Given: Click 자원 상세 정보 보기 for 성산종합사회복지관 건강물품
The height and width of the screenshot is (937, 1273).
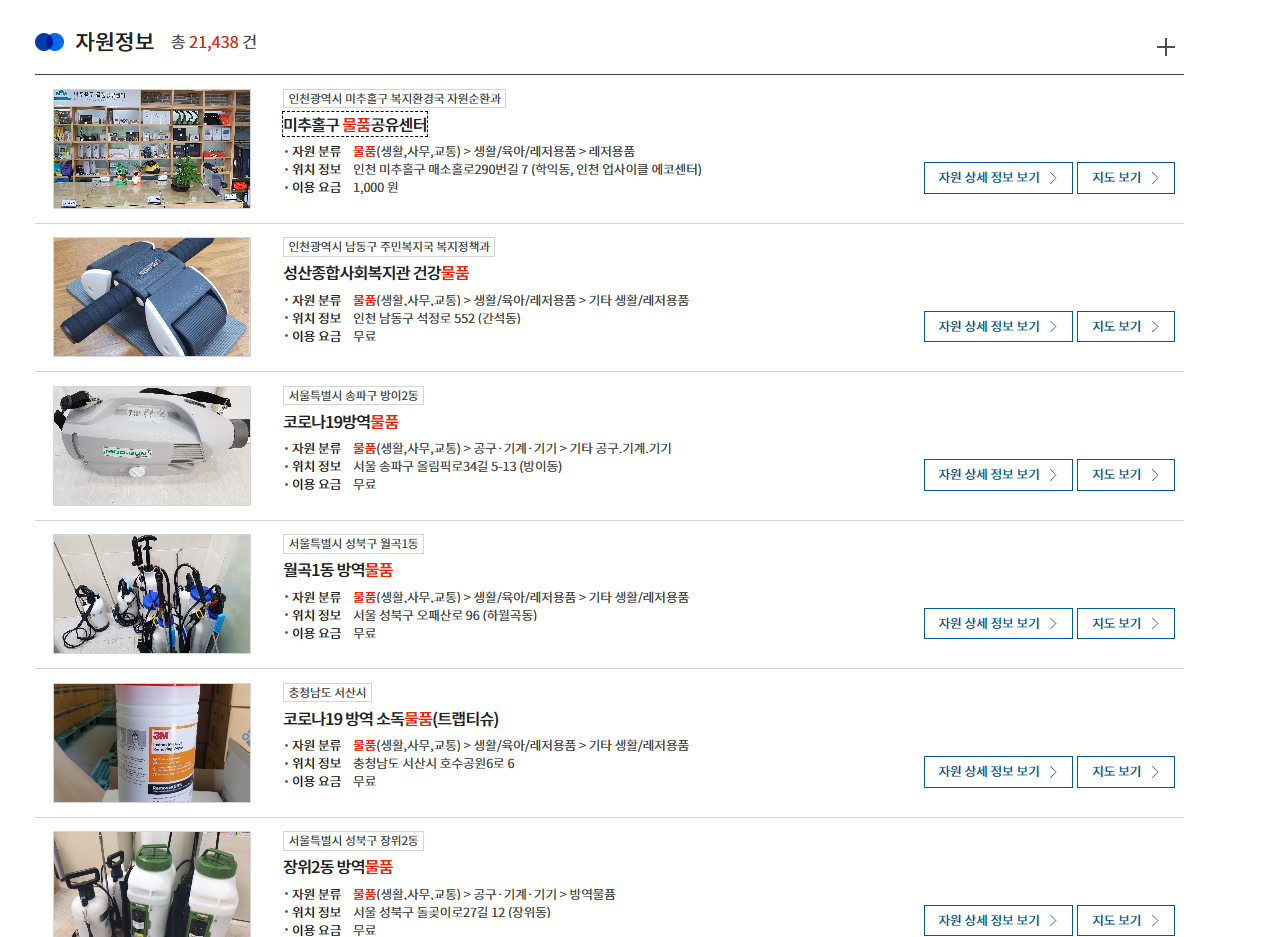Looking at the screenshot, I should 998,327.
